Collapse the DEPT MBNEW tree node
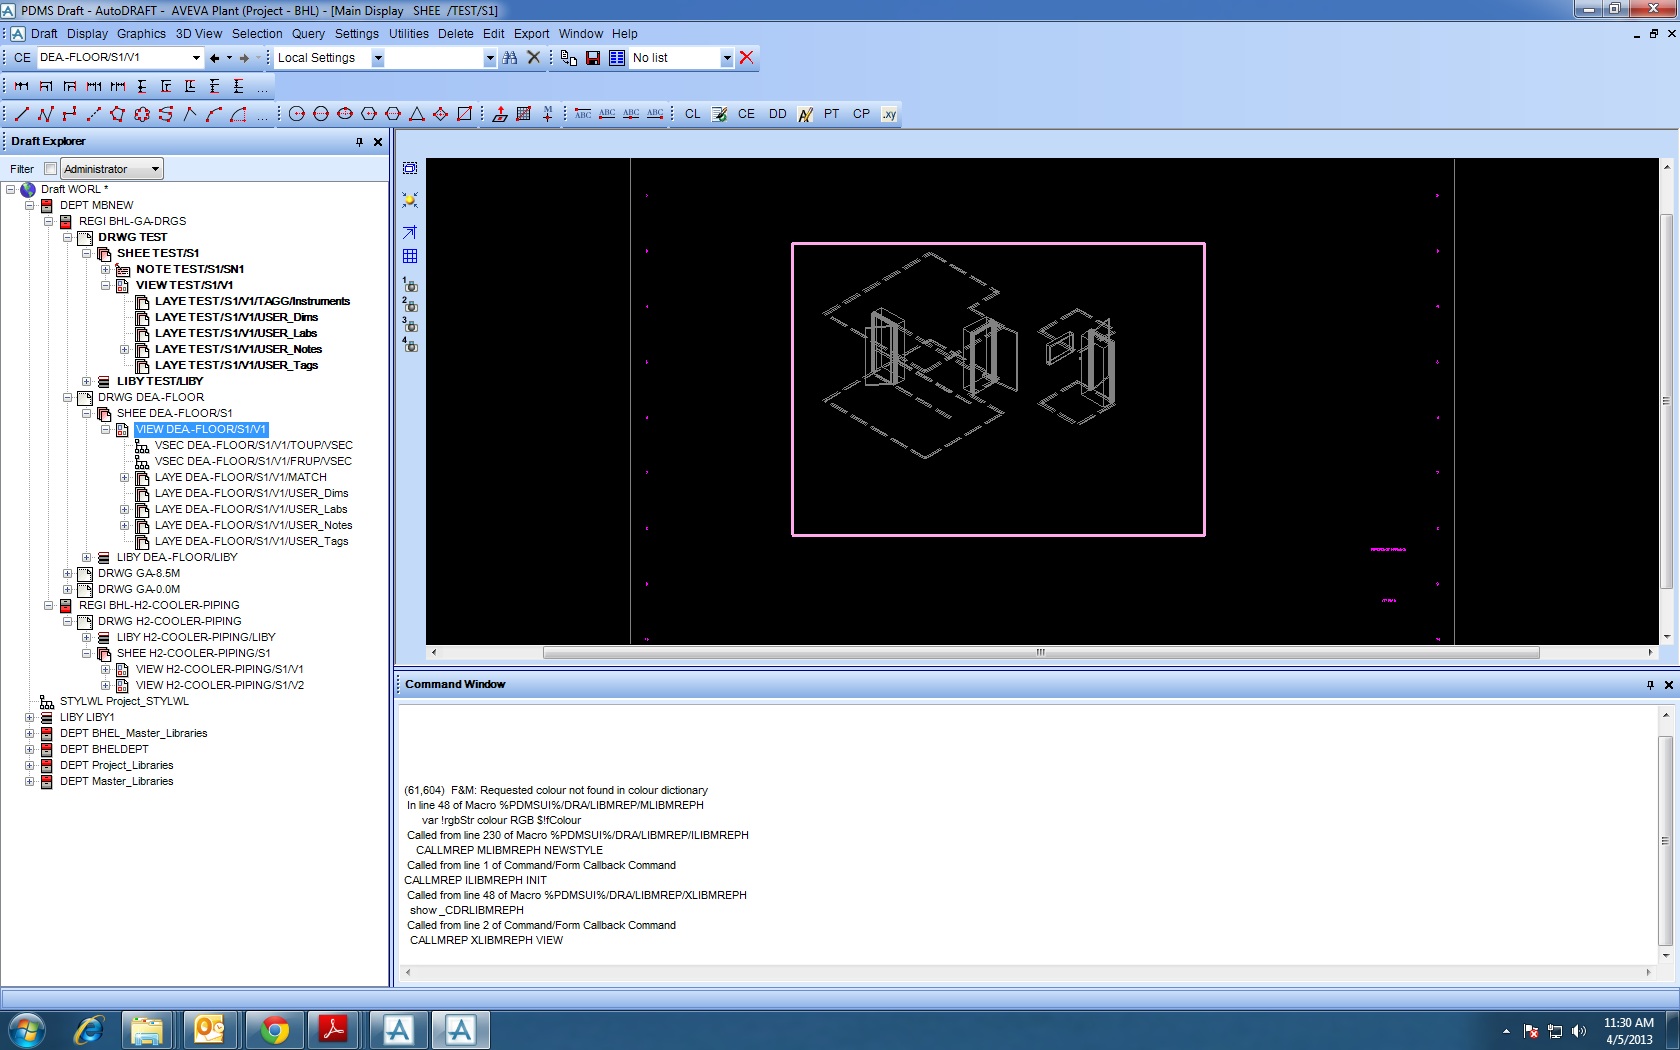1680x1050 pixels. pyautogui.click(x=29, y=205)
